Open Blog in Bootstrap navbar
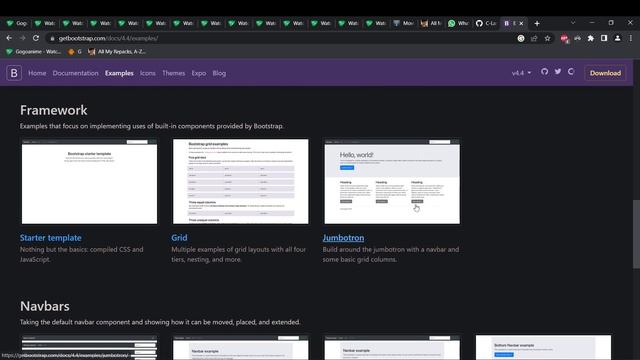 click(x=219, y=73)
